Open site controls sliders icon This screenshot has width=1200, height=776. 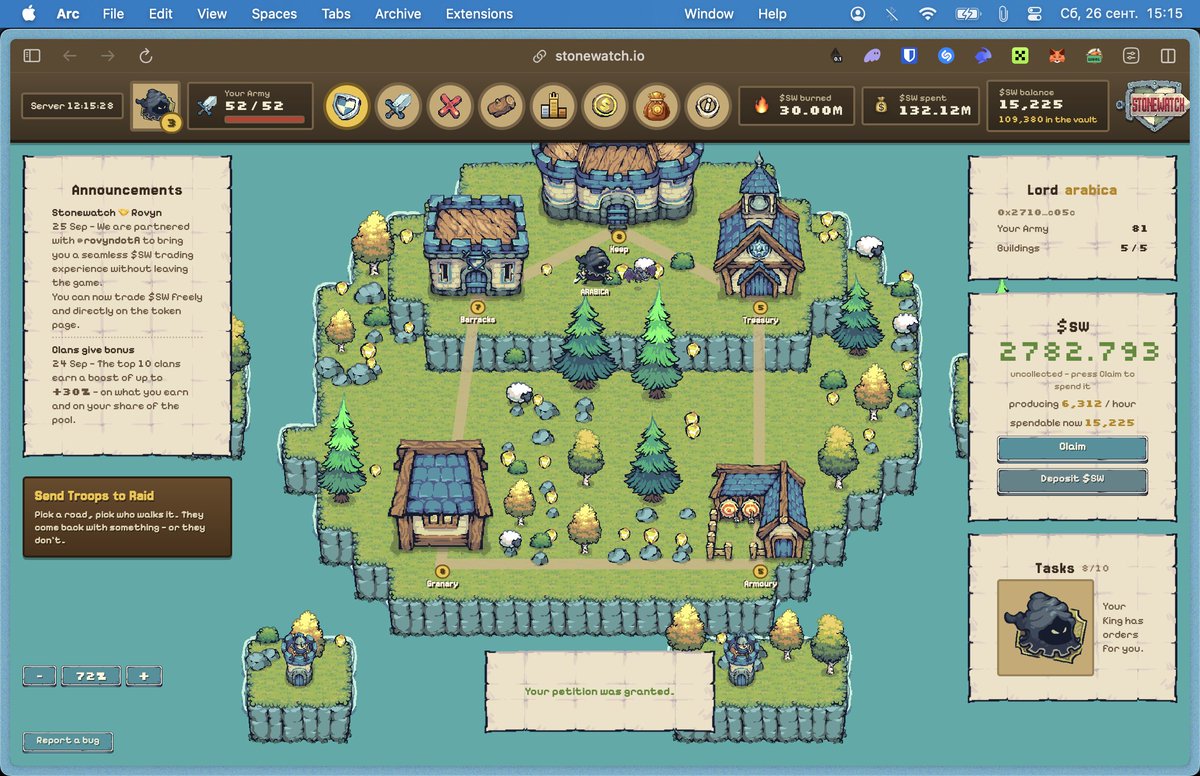1131,56
